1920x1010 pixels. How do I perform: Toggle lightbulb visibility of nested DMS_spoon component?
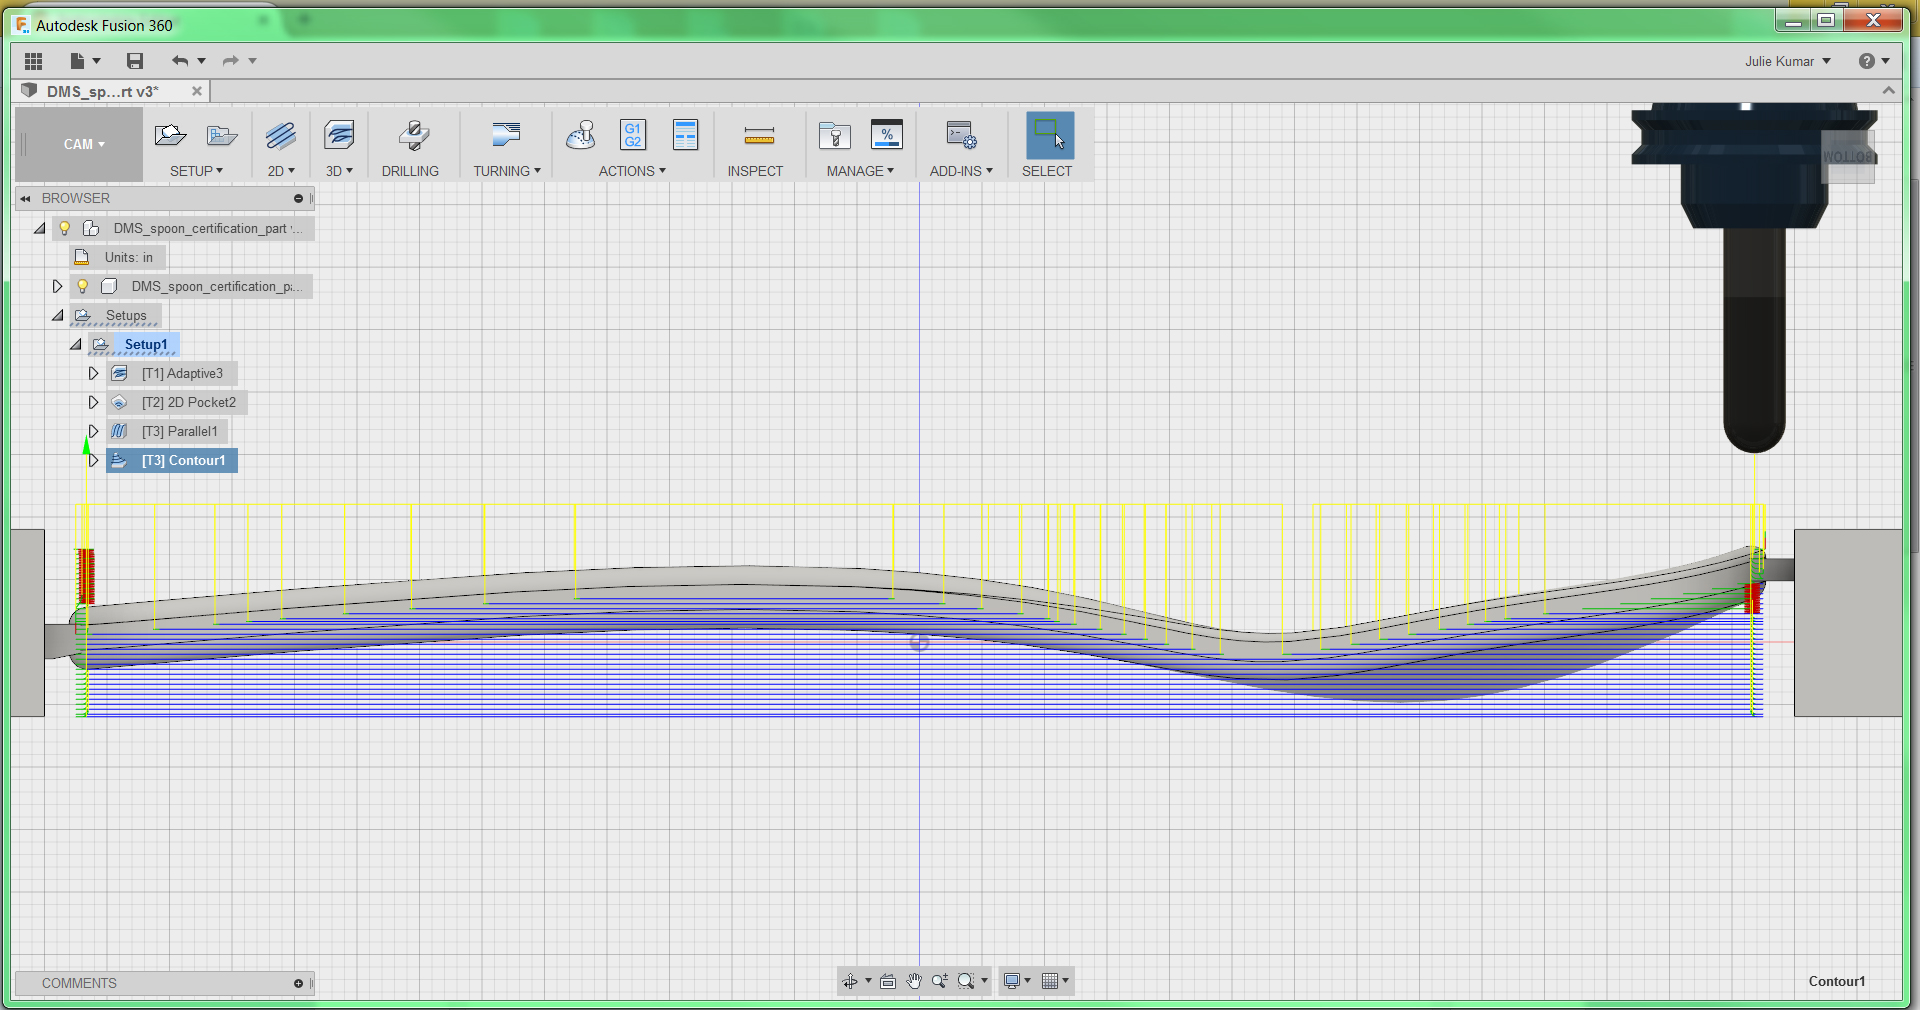click(x=83, y=286)
